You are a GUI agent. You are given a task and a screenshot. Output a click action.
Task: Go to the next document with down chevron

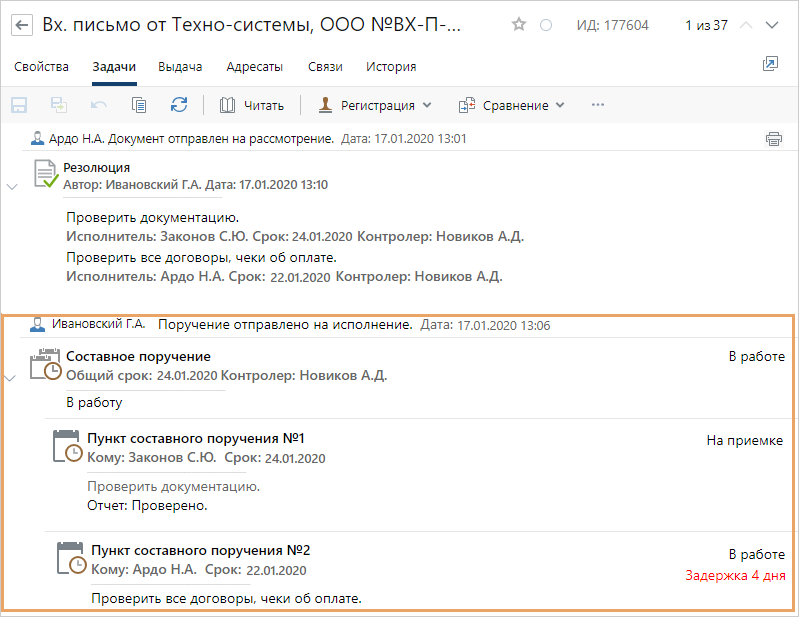click(x=771, y=25)
